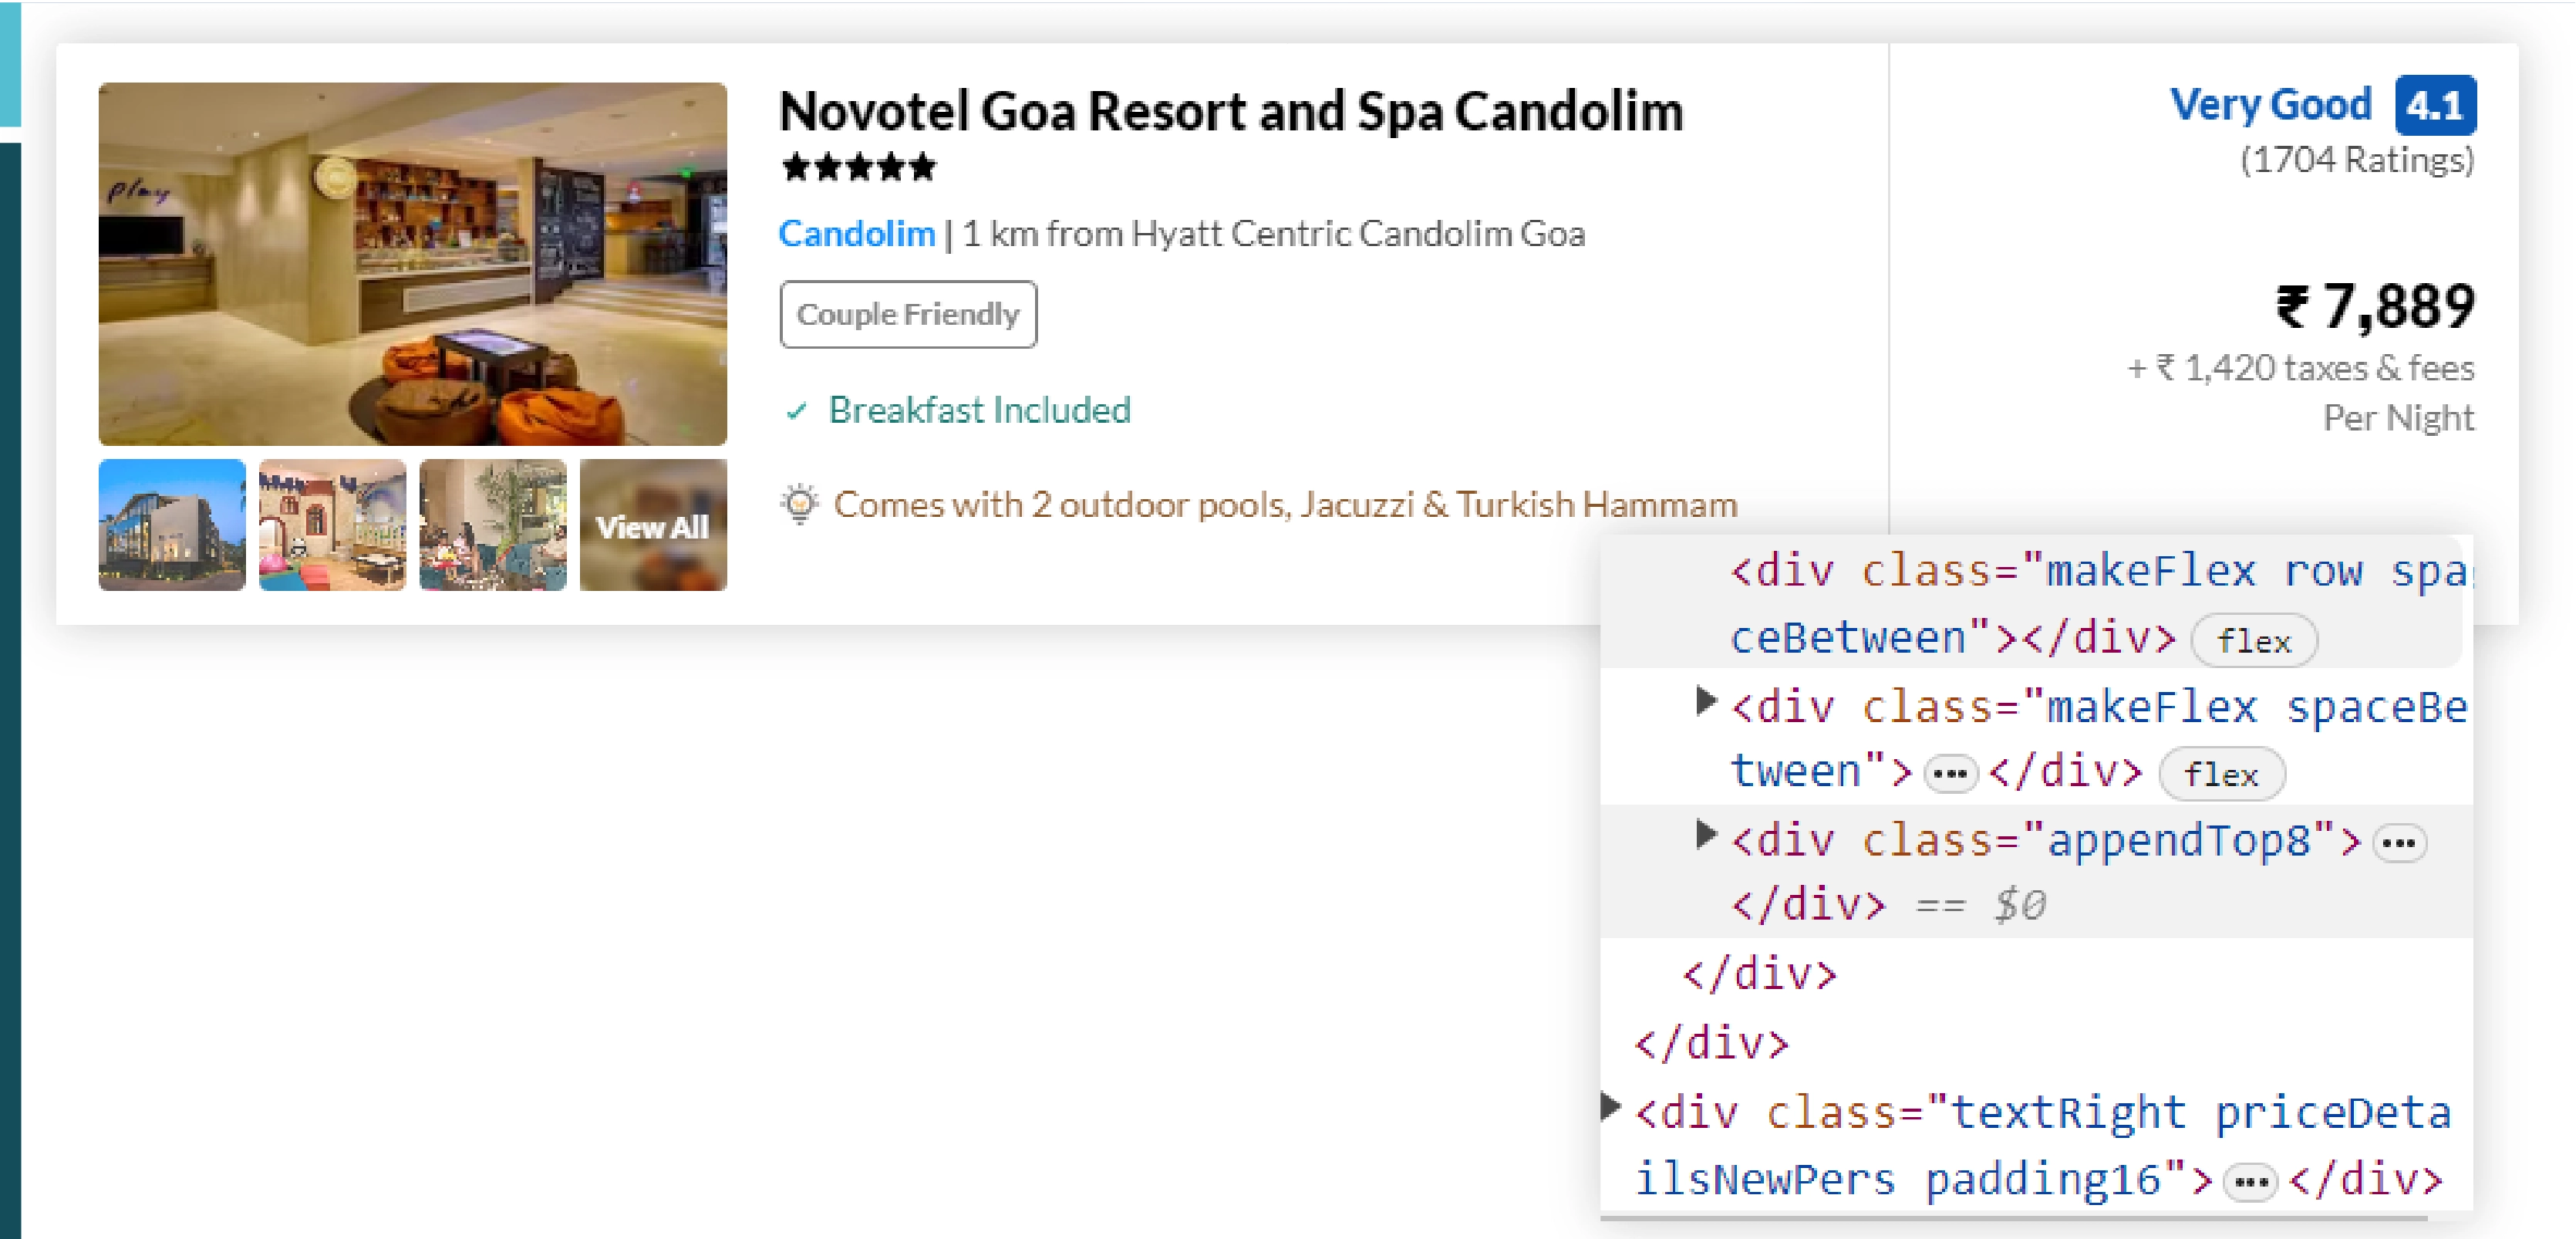
Task: Click the lightbulb tip icon
Action: pos(799,504)
